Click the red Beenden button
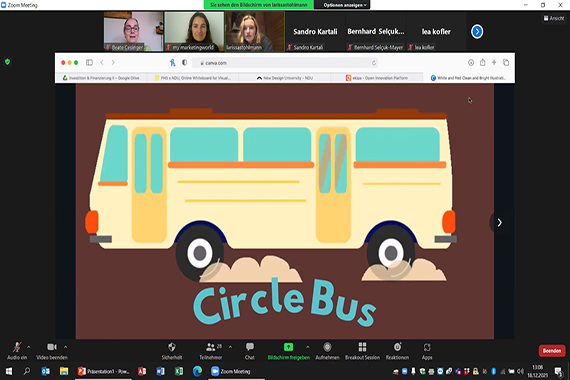Screen dimensions: 570x380 [x=552, y=351]
